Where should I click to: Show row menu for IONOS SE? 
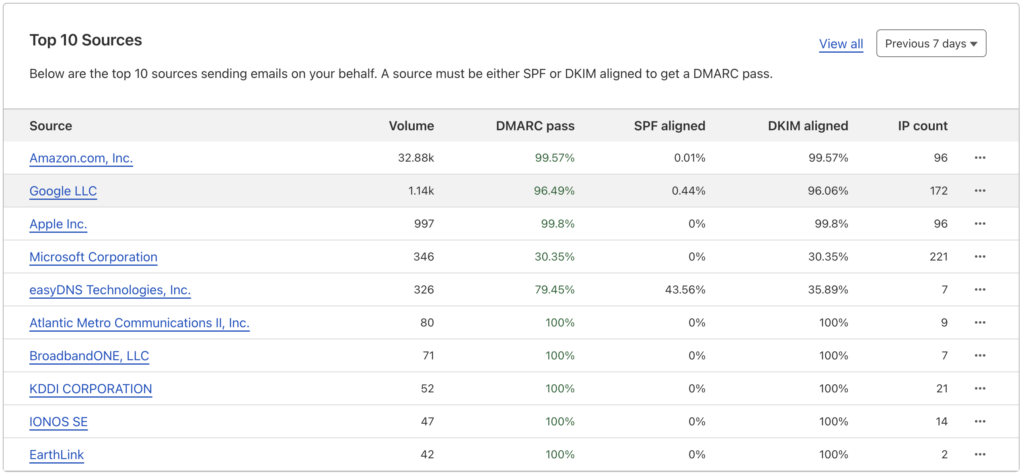979,422
